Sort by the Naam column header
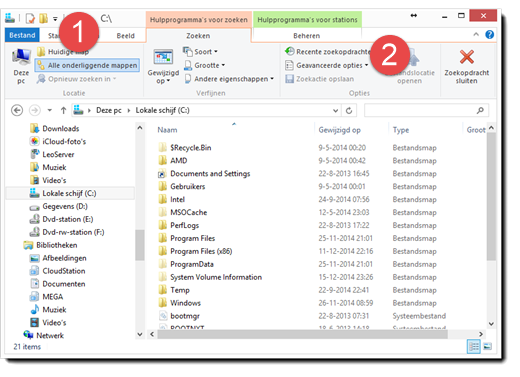The height and width of the screenshot is (377, 520). click(x=167, y=130)
